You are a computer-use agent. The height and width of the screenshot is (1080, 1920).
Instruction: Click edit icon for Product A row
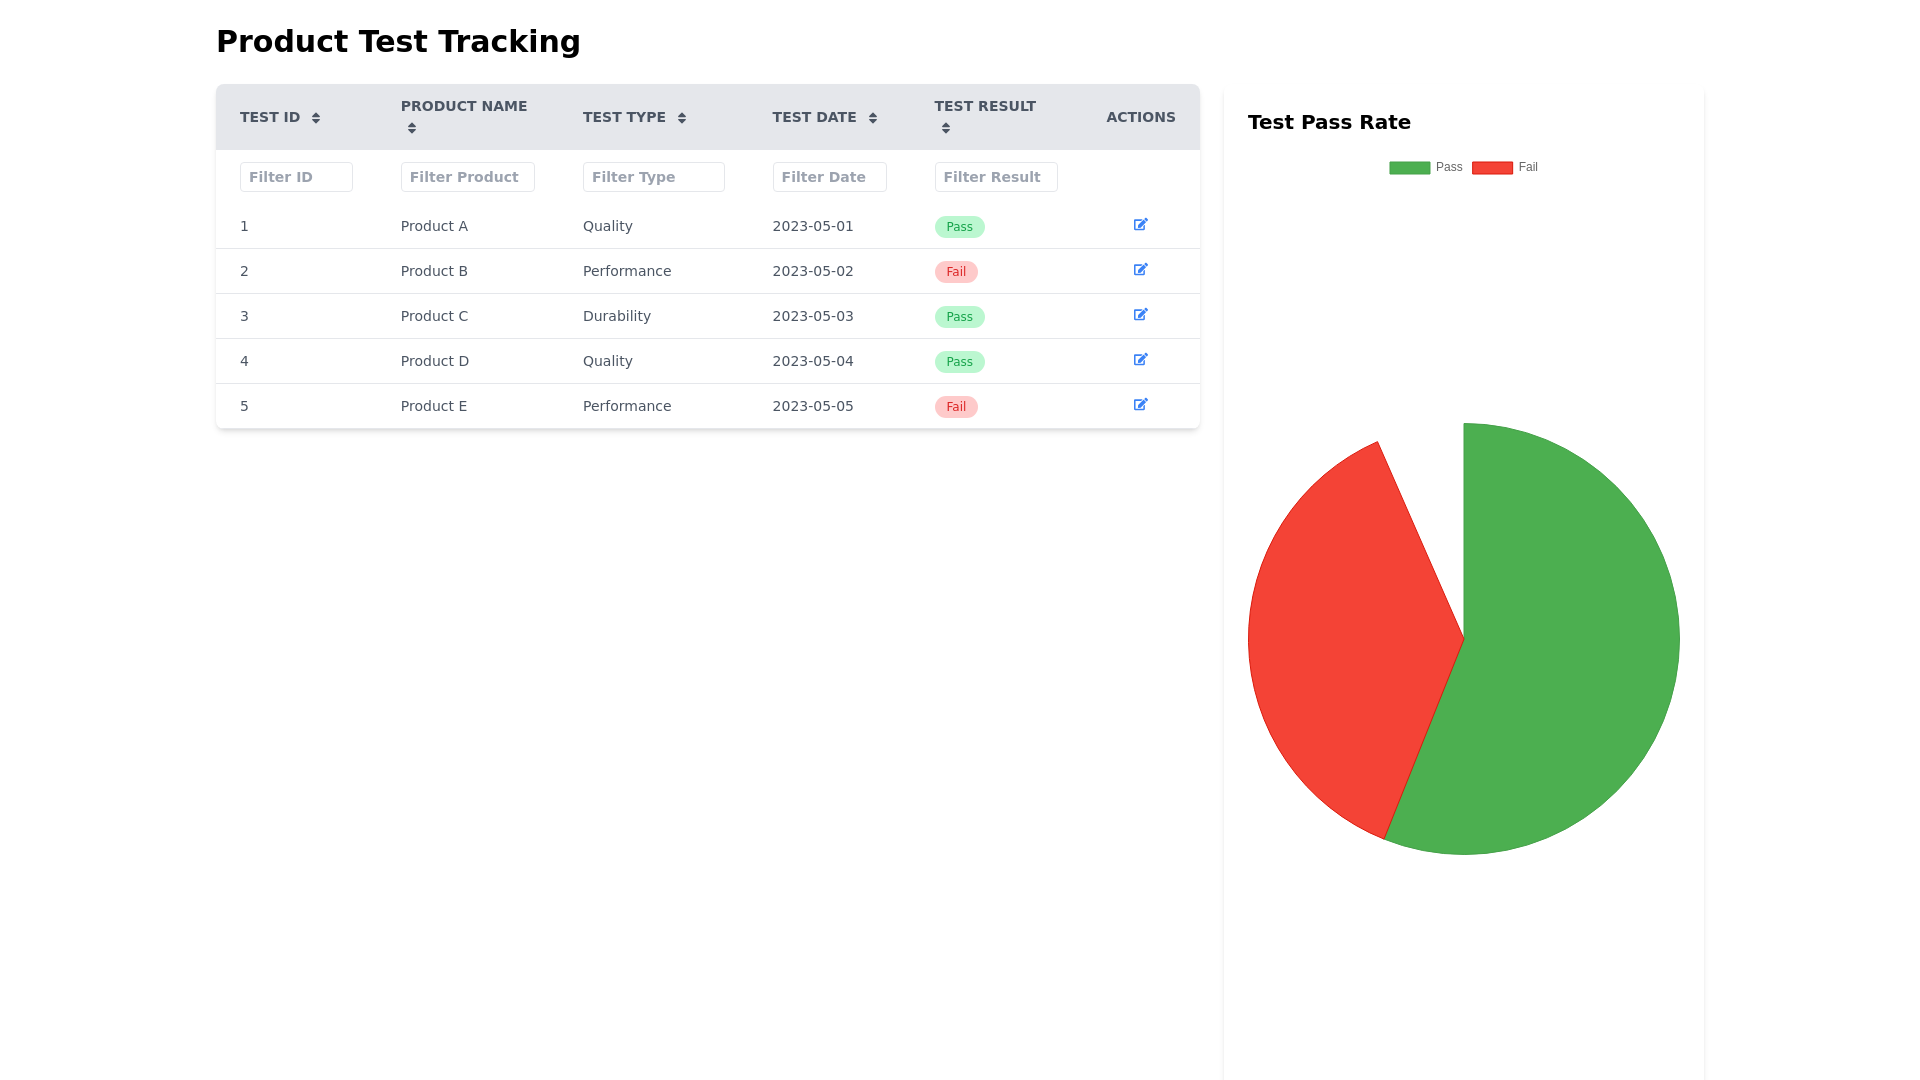1140,225
